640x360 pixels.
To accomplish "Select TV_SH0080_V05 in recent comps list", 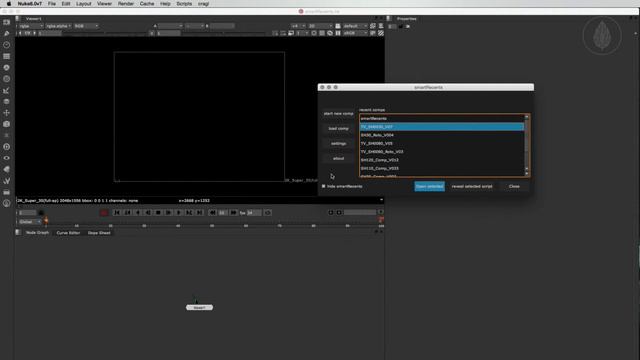I will (442, 143).
